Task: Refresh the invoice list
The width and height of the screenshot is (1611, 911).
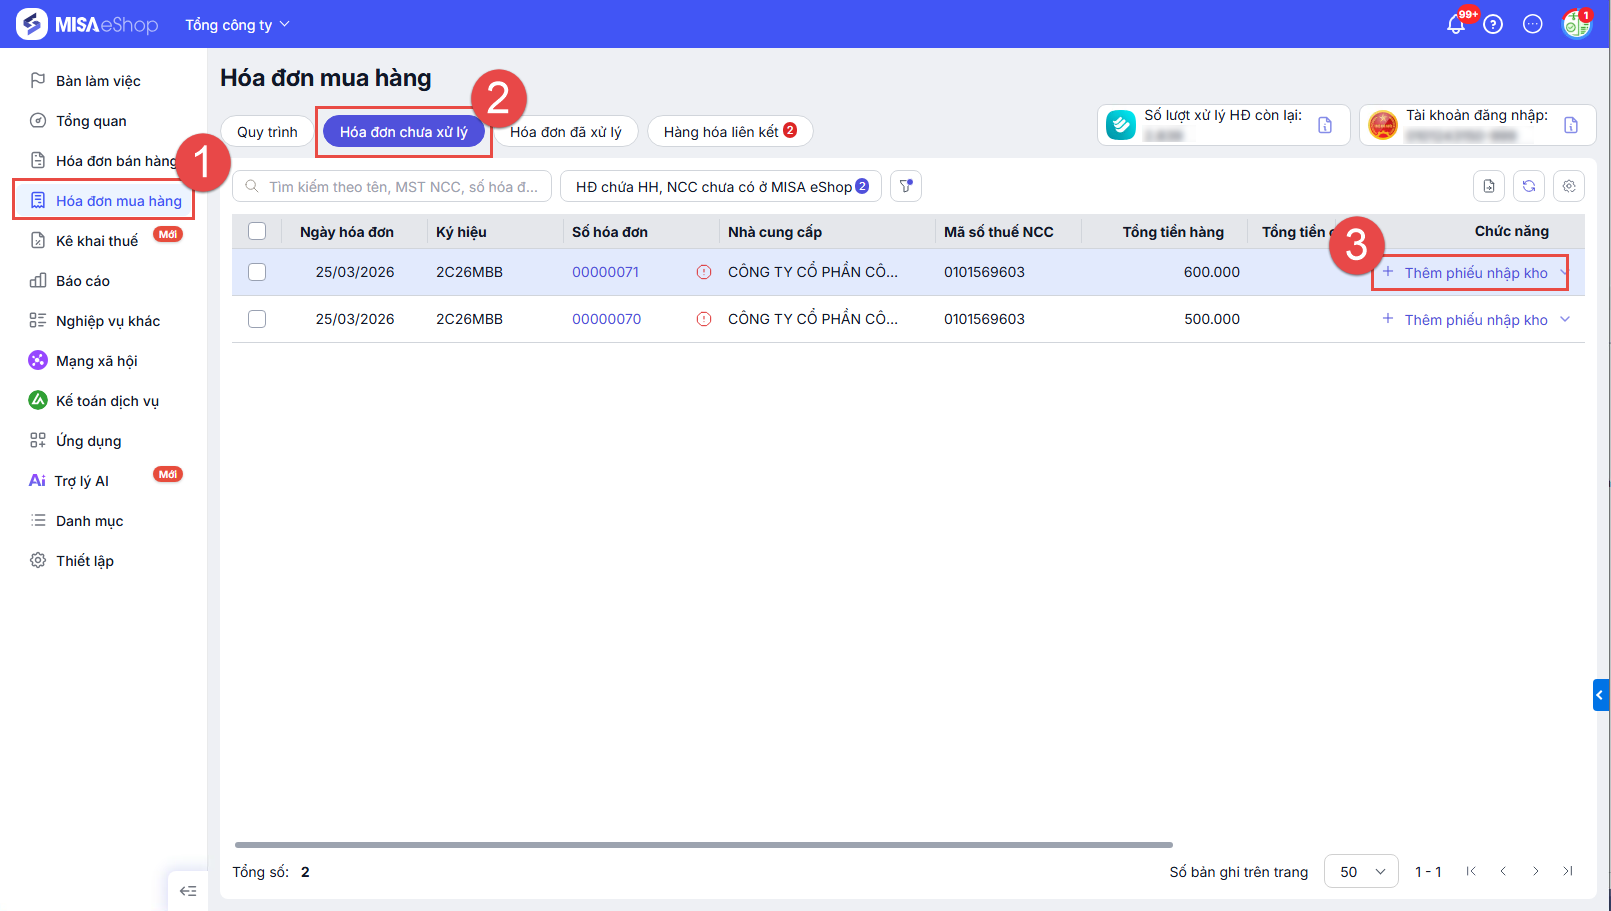Action: [x=1529, y=186]
